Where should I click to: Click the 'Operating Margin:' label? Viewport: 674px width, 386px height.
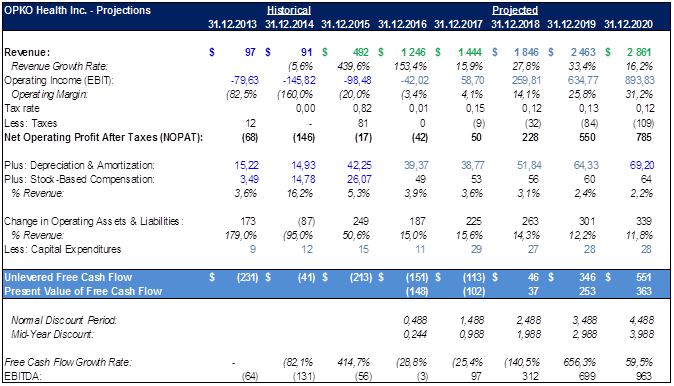coord(49,95)
